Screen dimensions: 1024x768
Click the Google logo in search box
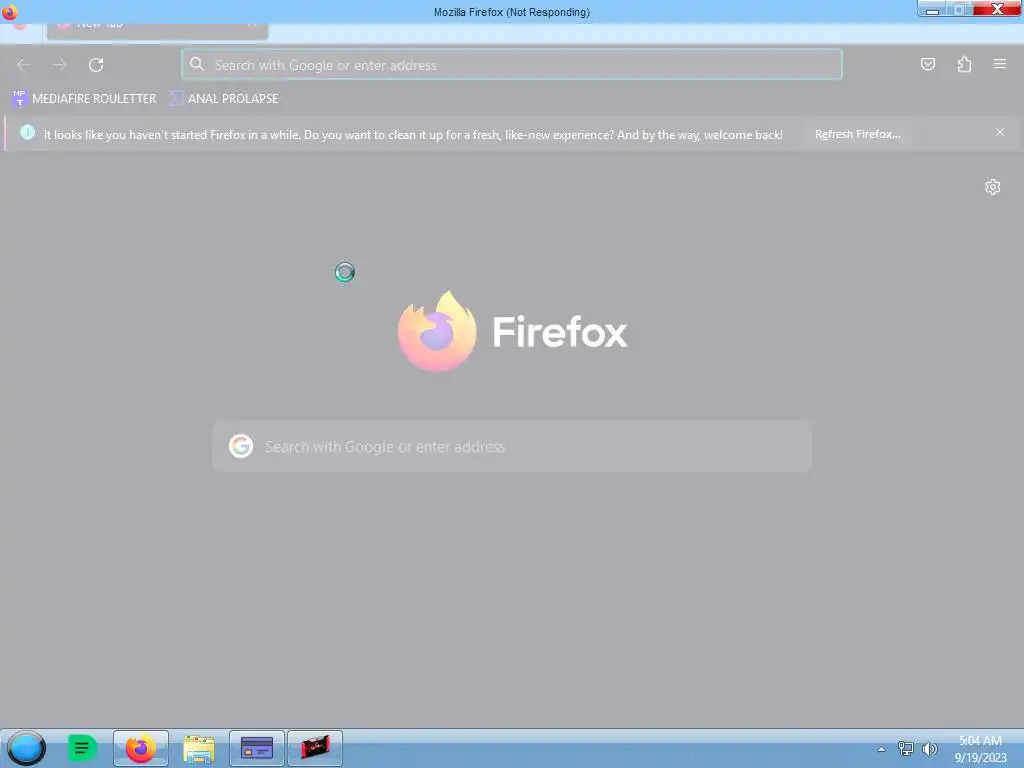tap(240, 446)
